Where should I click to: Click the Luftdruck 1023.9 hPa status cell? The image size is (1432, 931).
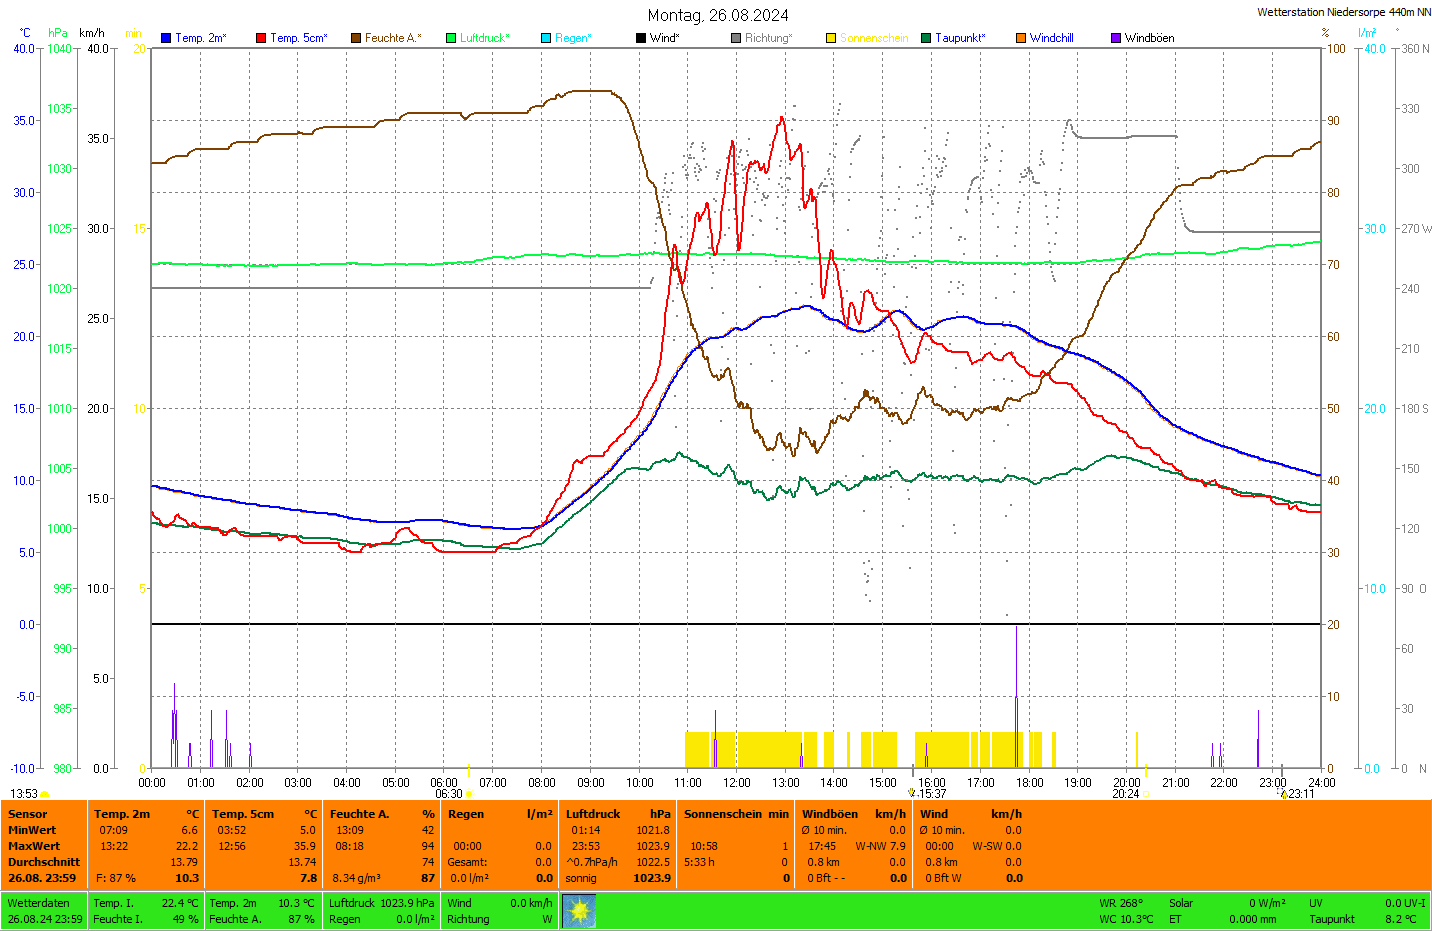pos(382,903)
